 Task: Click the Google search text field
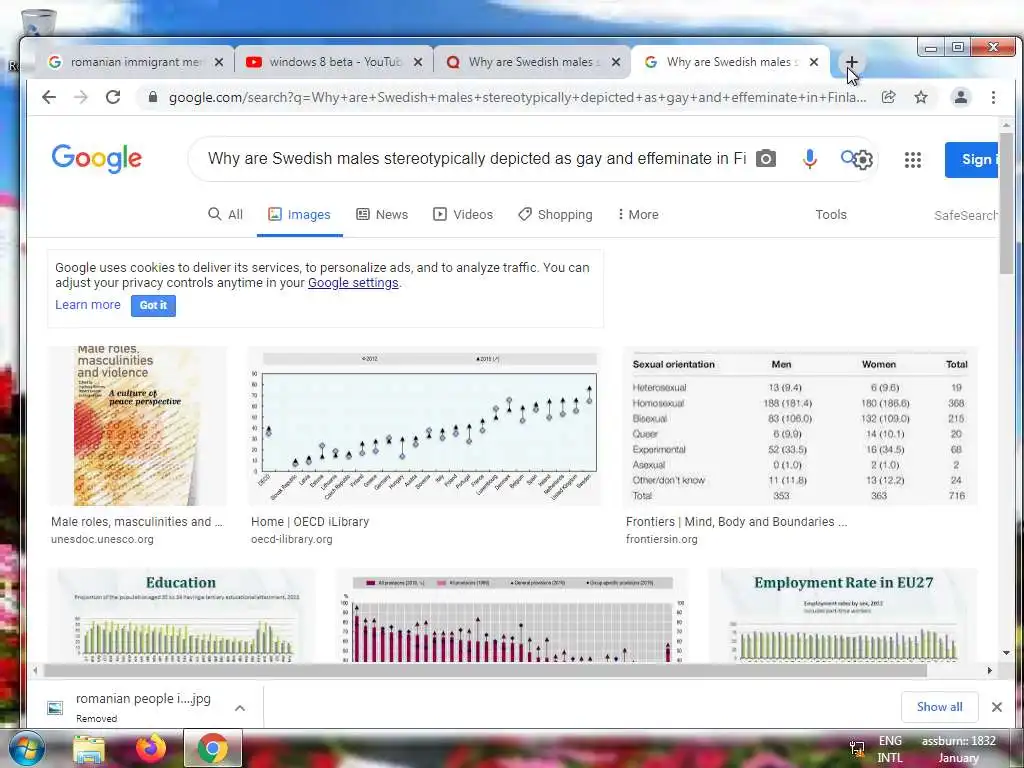click(x=477, y=159)
